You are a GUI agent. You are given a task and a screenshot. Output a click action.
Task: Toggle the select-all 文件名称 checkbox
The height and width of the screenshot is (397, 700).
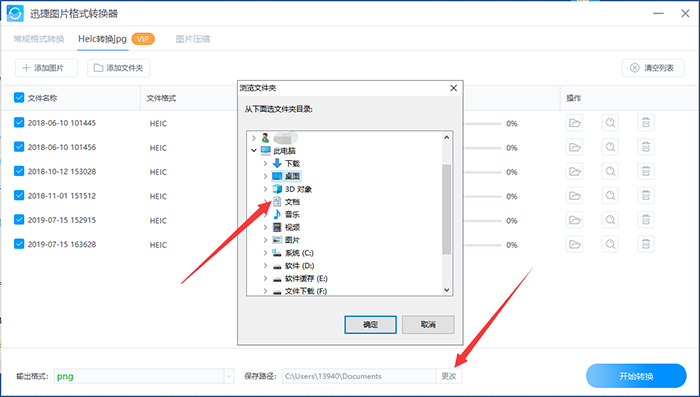[x=19, y=97]
